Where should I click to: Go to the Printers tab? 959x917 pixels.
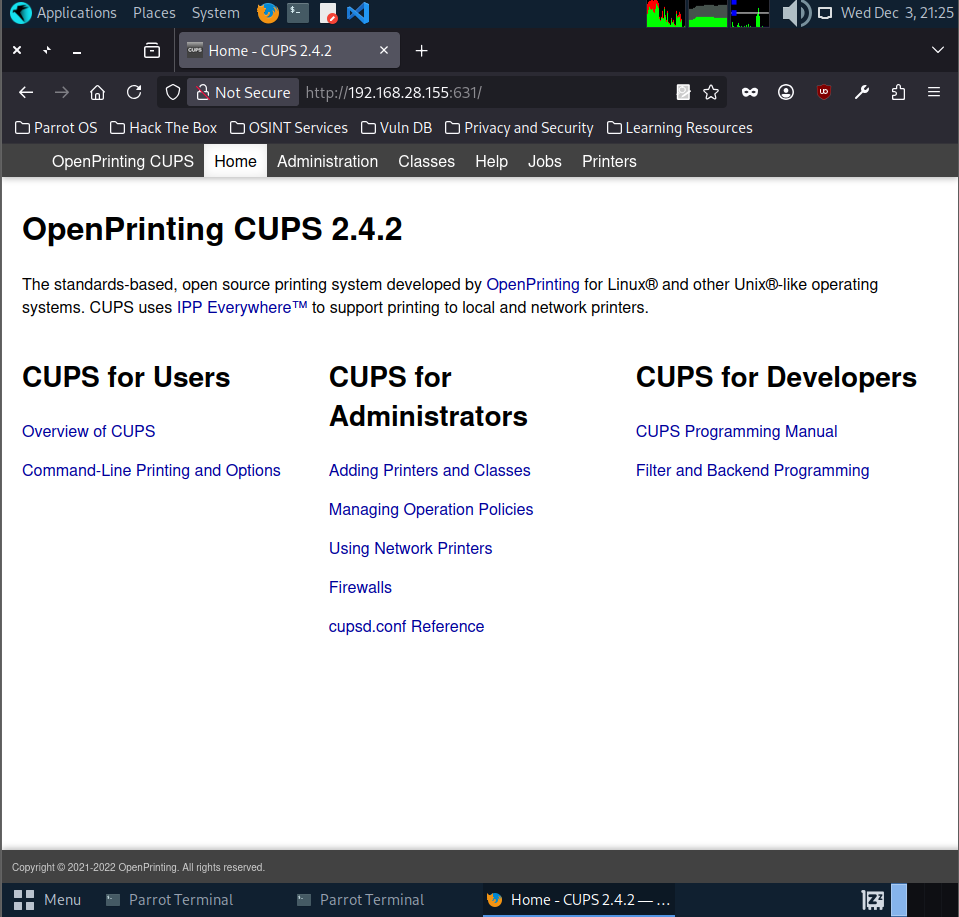[609, 161]
